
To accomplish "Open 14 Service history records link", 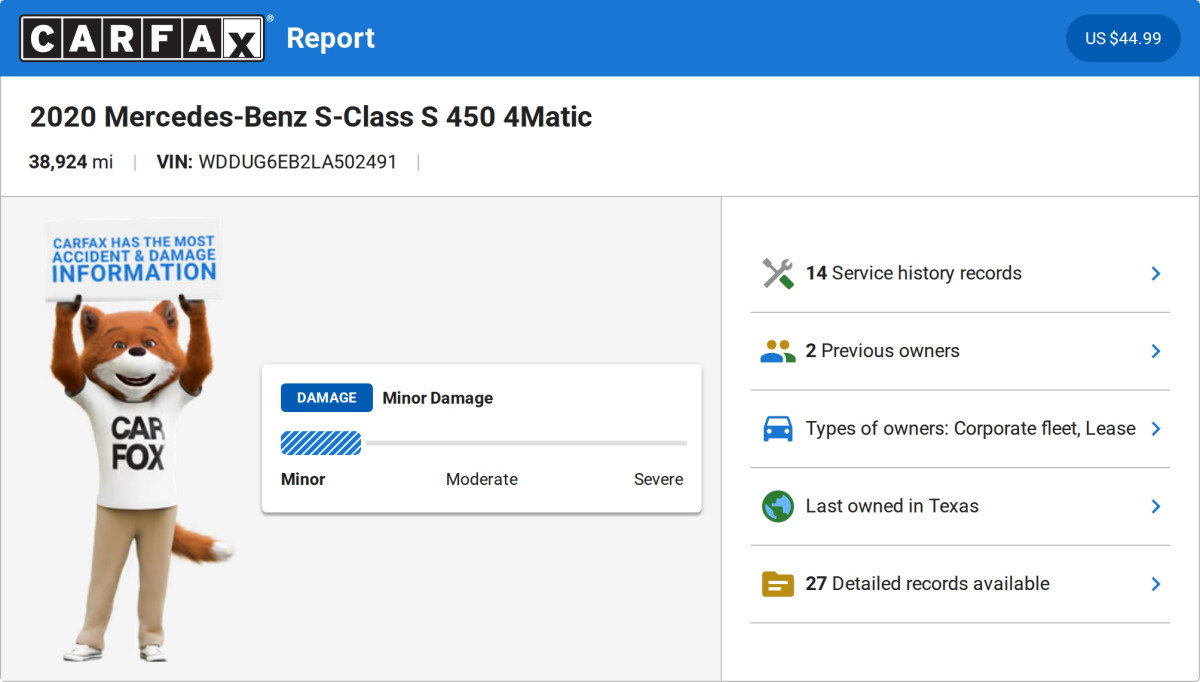I will tap(913, 273).
